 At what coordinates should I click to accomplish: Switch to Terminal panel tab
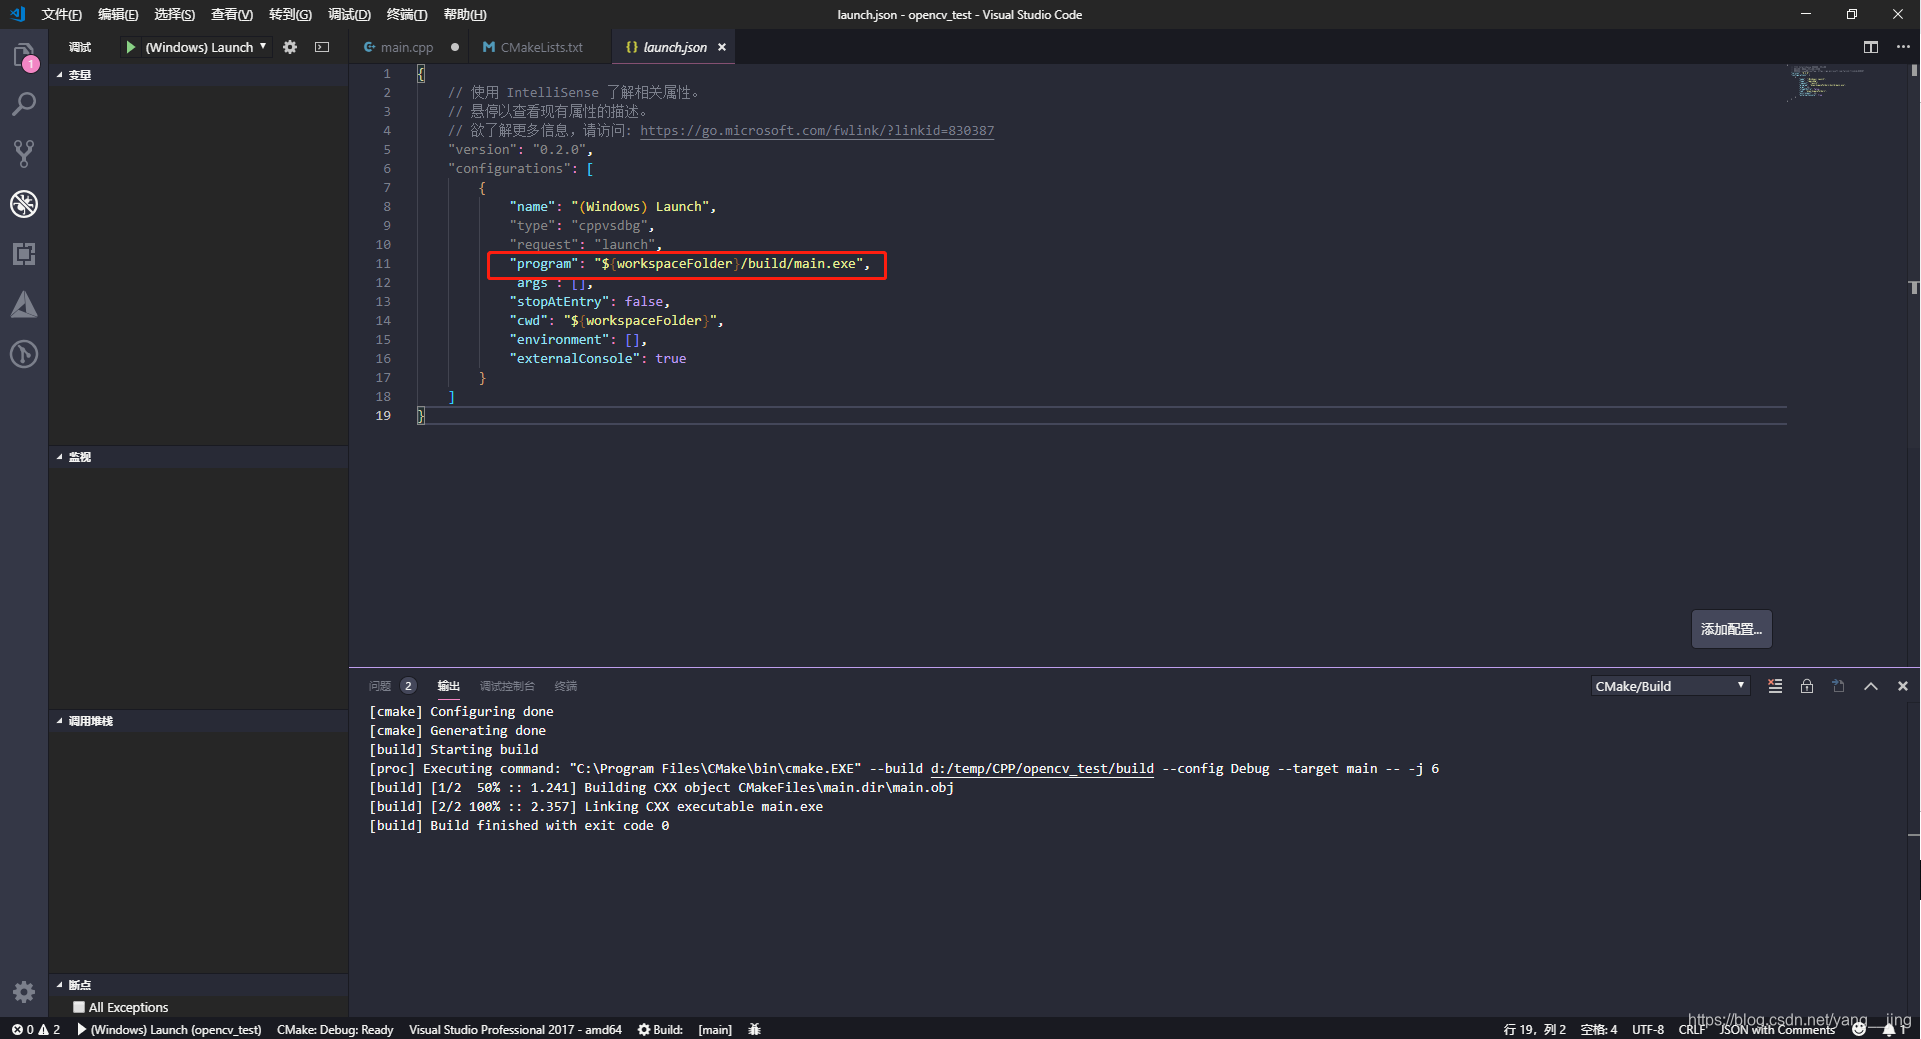pyautogui.click(x=566, y=686)
